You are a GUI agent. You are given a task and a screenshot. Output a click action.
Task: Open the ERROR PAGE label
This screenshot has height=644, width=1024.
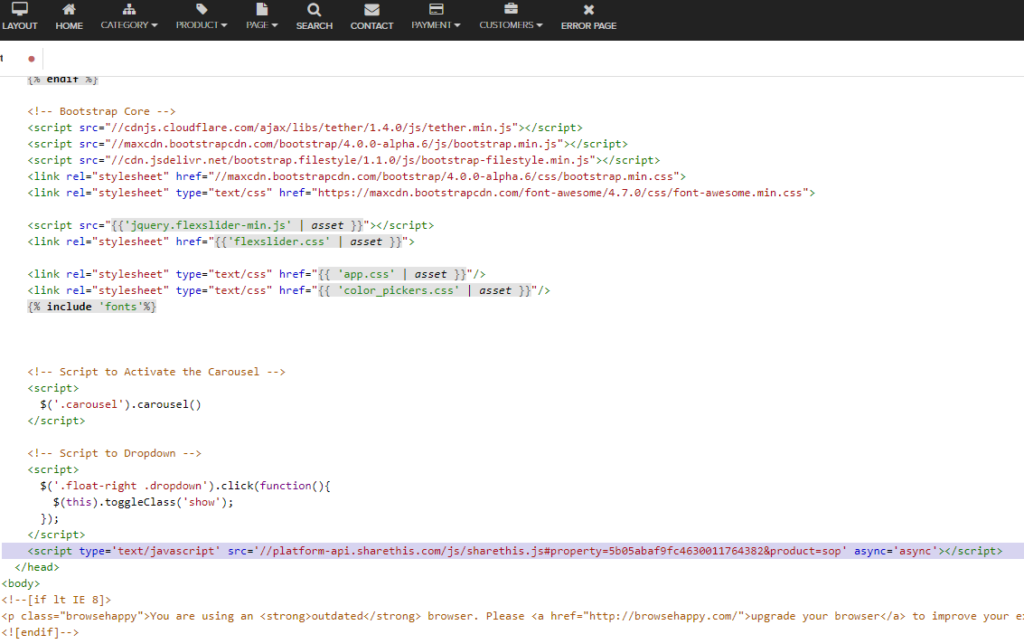588,25
